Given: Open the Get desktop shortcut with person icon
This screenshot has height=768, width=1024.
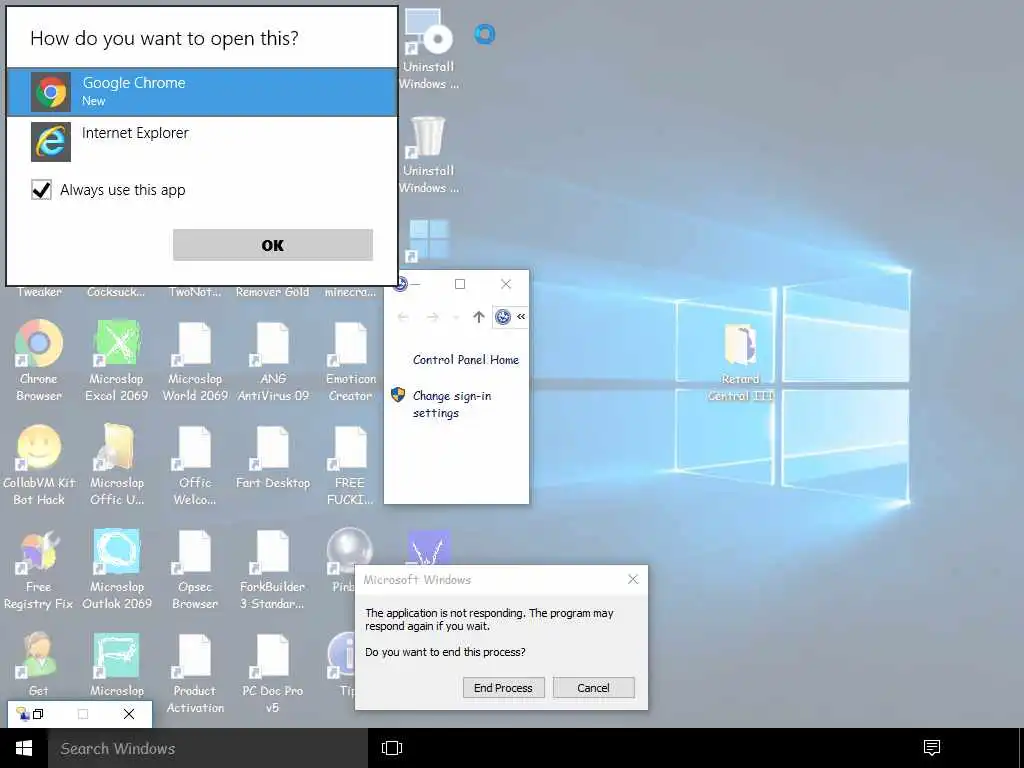Looking at the screenshot, I should (39, 665).
